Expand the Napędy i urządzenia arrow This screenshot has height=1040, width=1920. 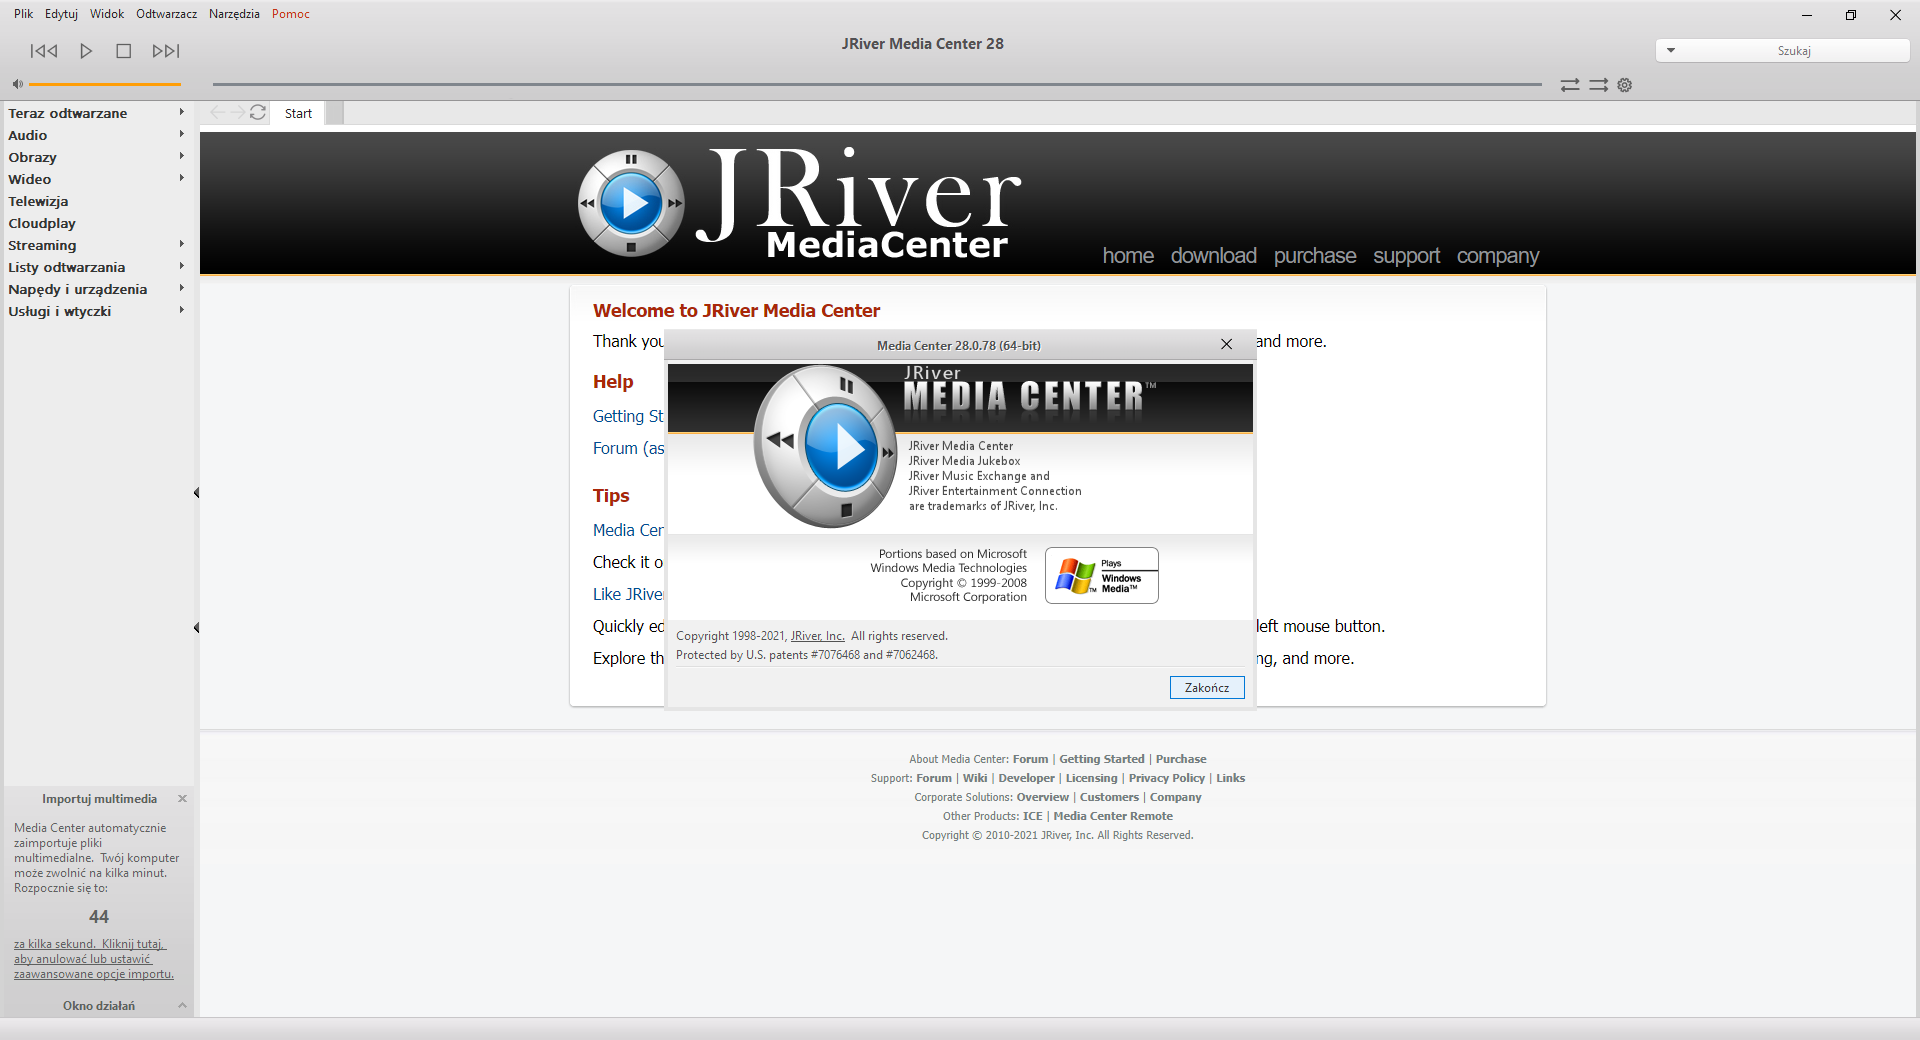[181, 288]
